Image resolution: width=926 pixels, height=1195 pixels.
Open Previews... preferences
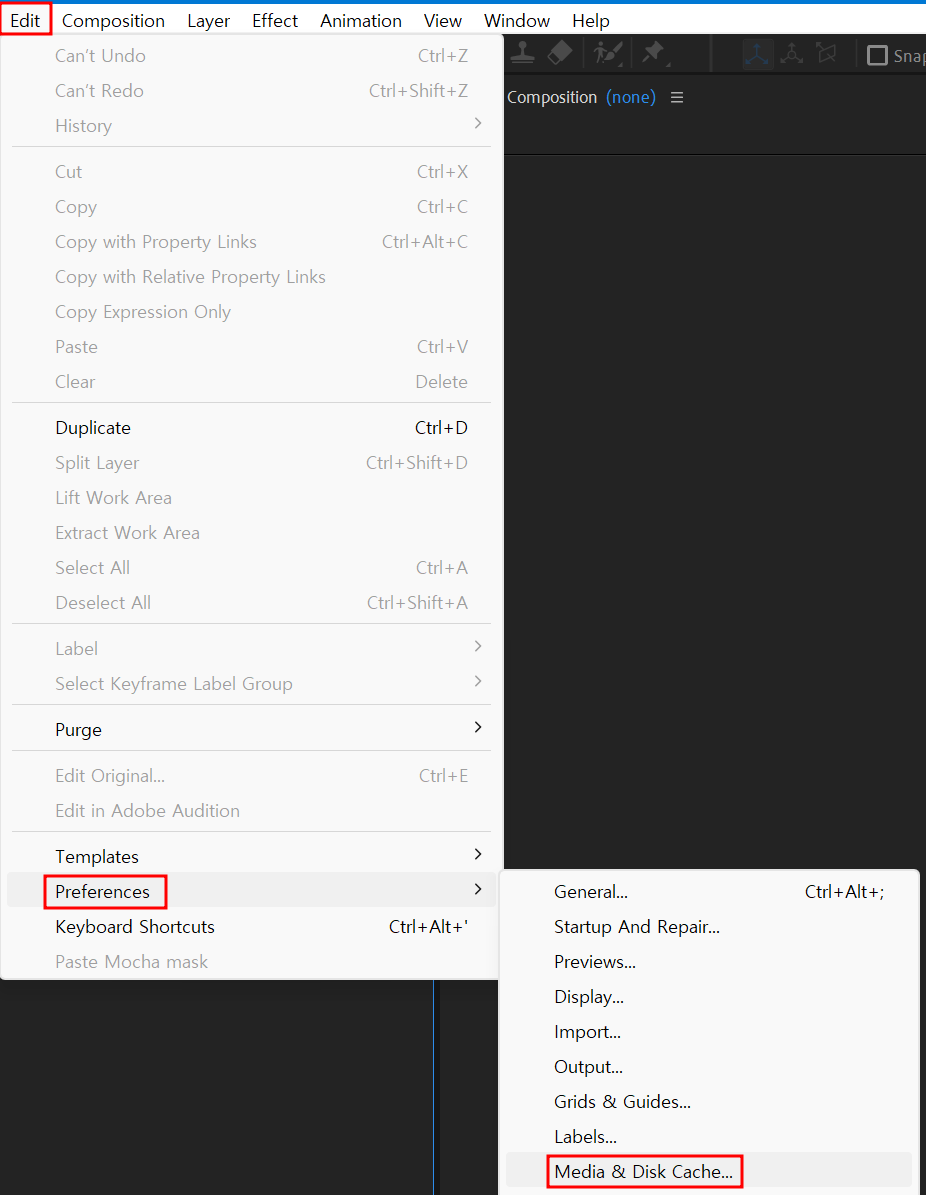tap(709, 962)
